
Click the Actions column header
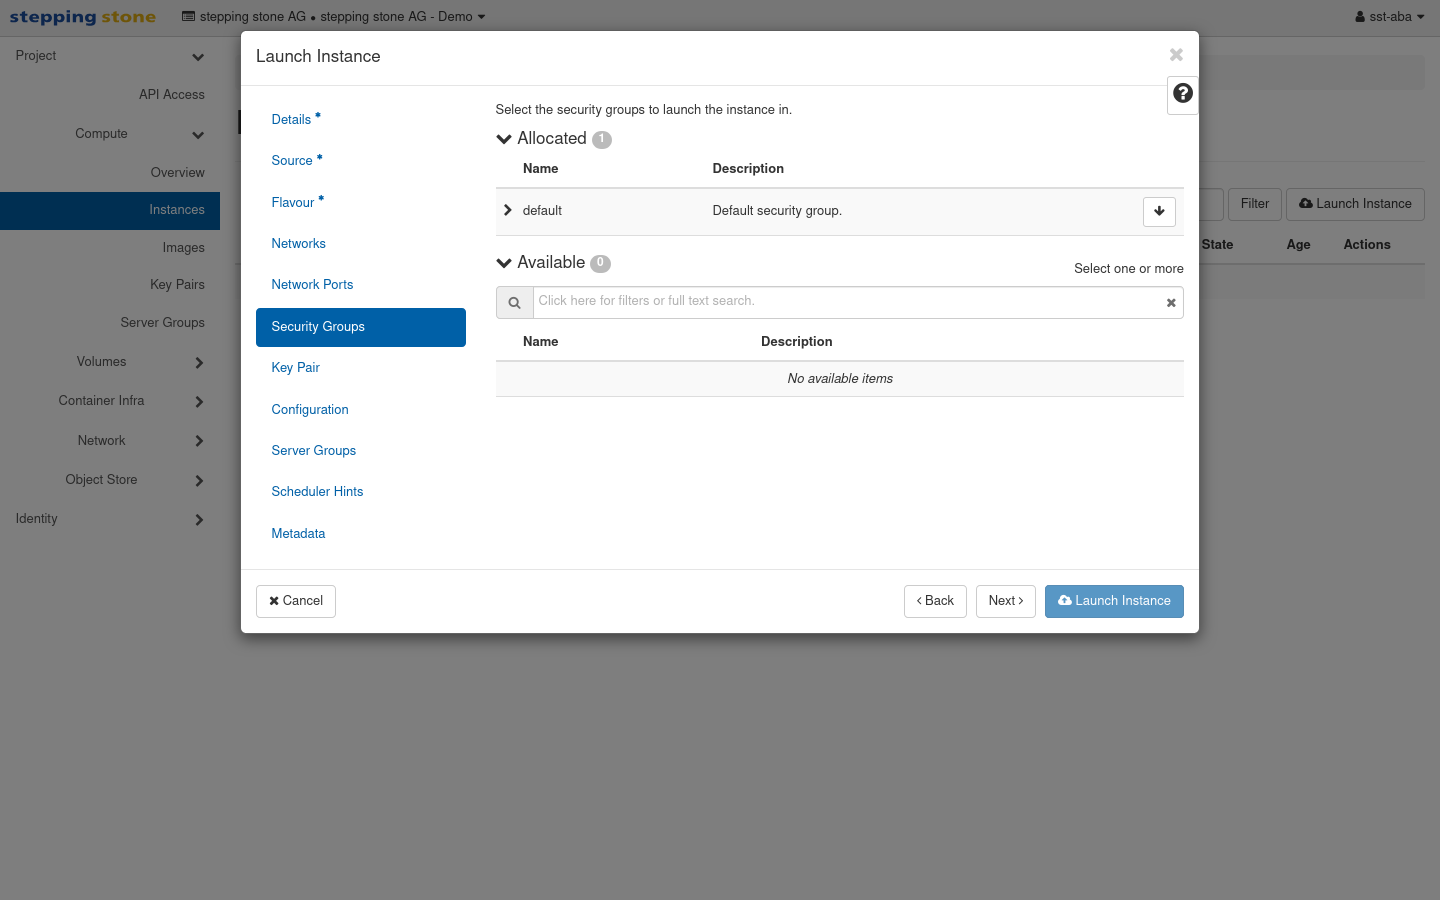(1367, 245)
